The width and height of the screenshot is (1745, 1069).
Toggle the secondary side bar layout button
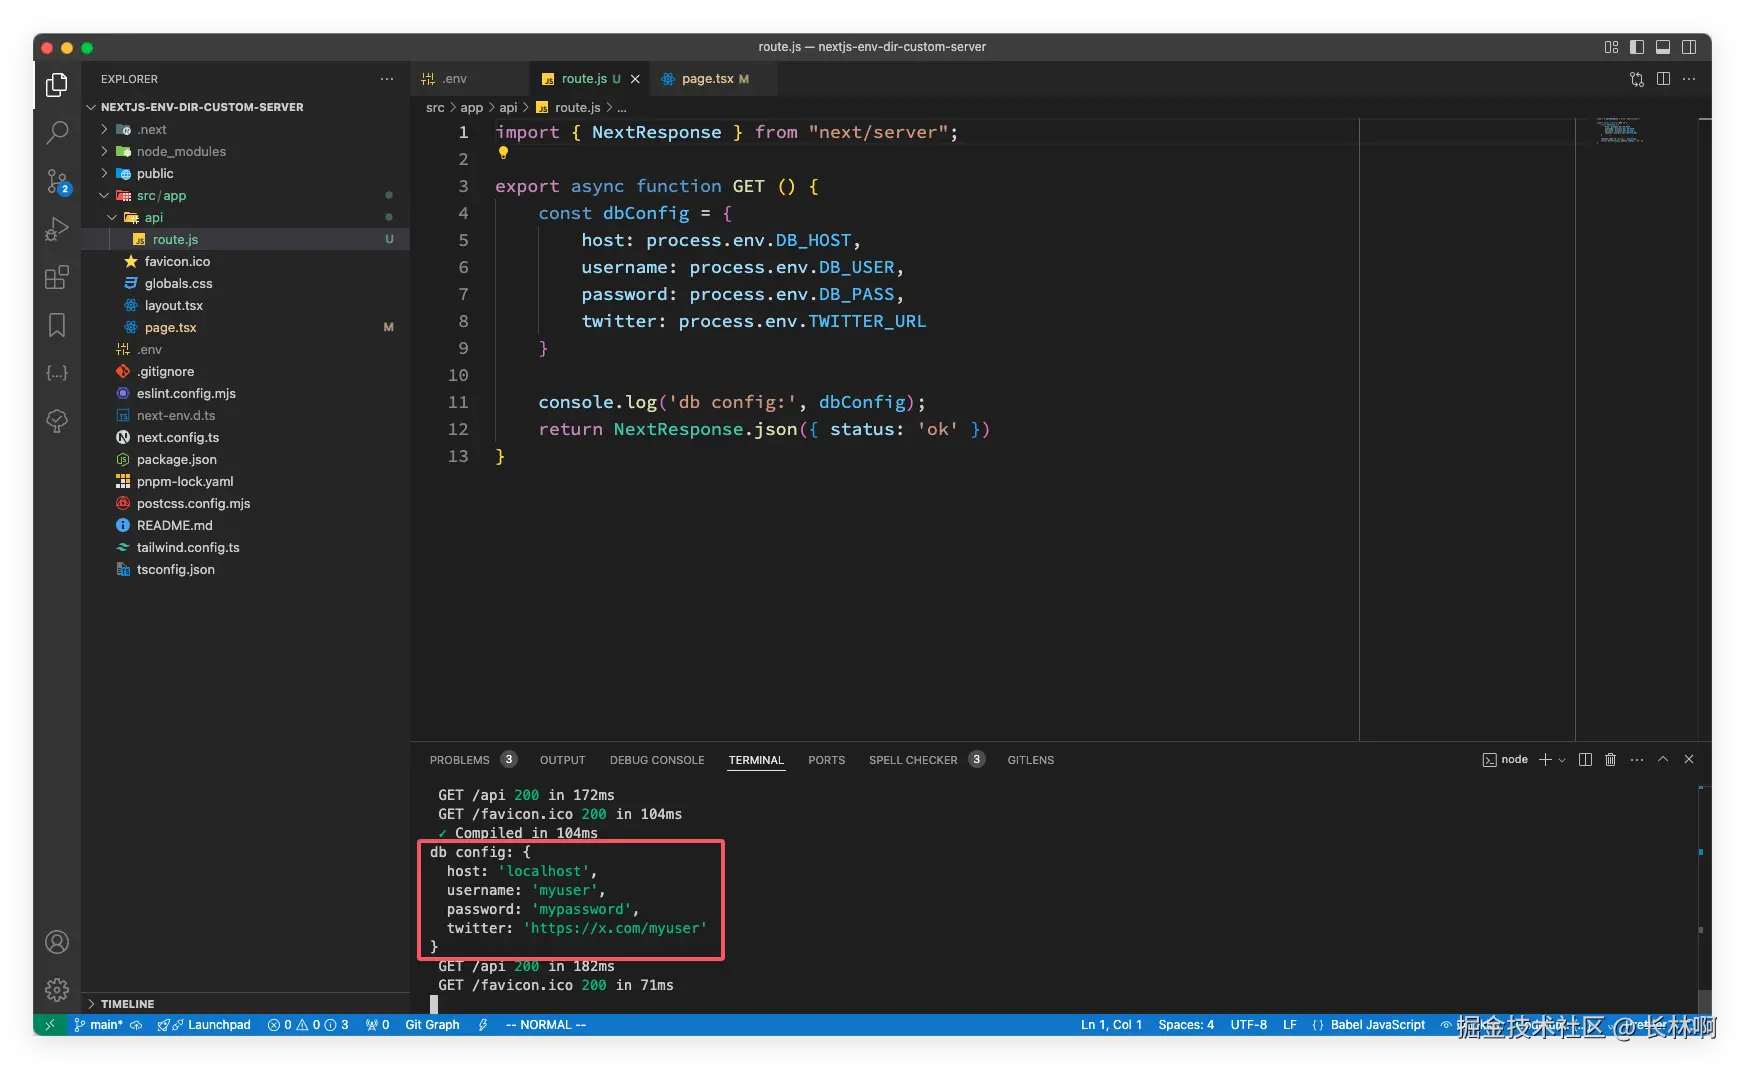pyautogui.click(x=1689, y=47)
